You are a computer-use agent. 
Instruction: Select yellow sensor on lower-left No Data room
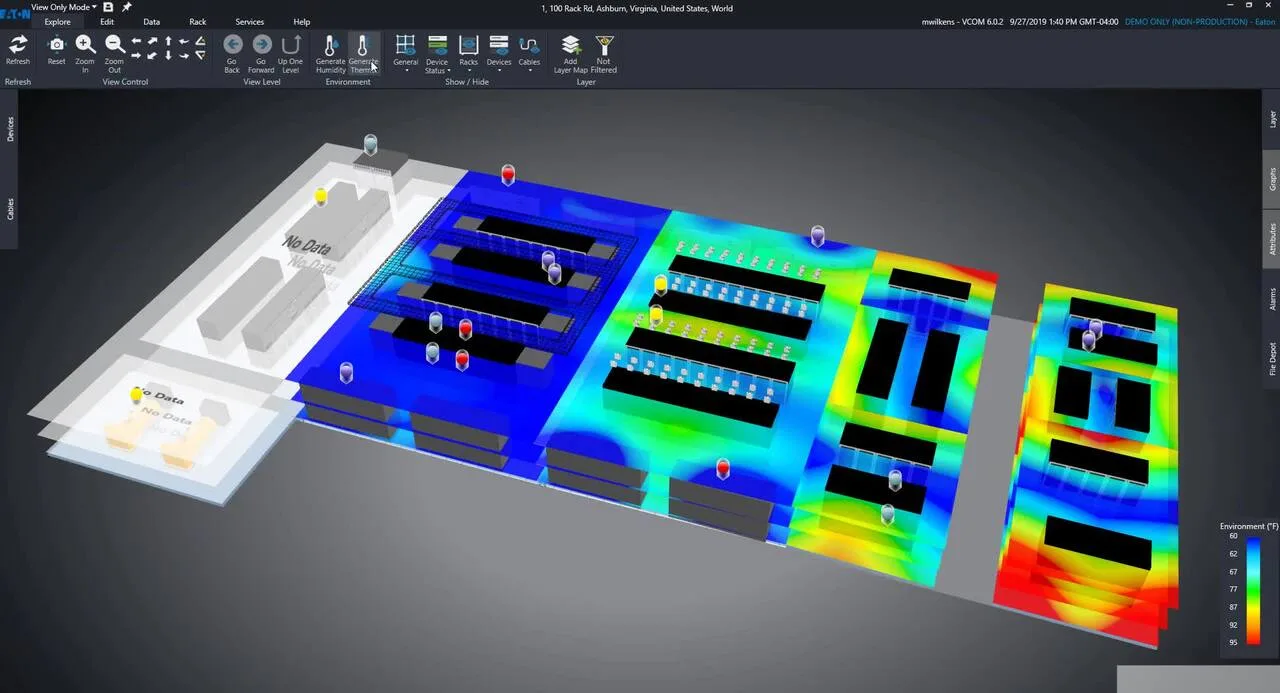(x=137, y=396)
